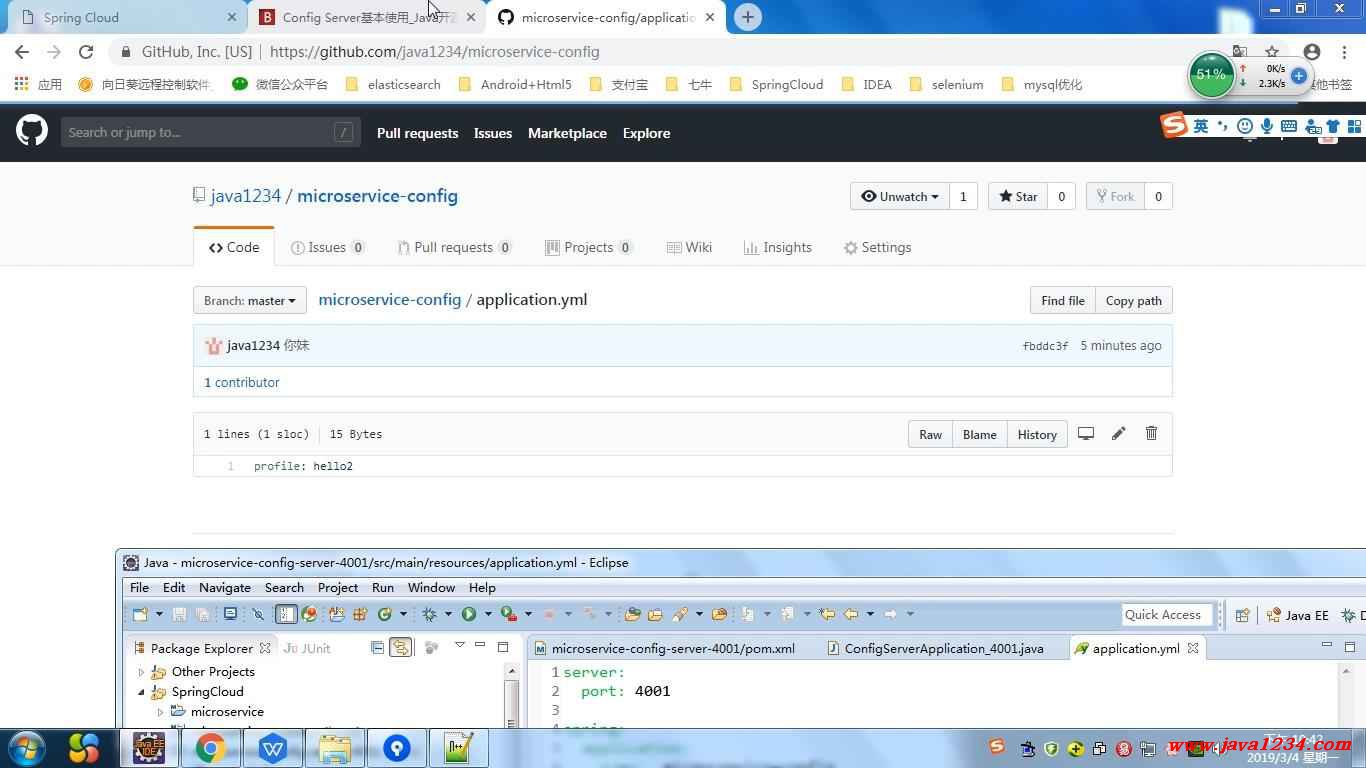Screen dimensions: 1366x768
Task: Click Run Last Tool (external tools) icon
Action: click(x=508, y=614)
